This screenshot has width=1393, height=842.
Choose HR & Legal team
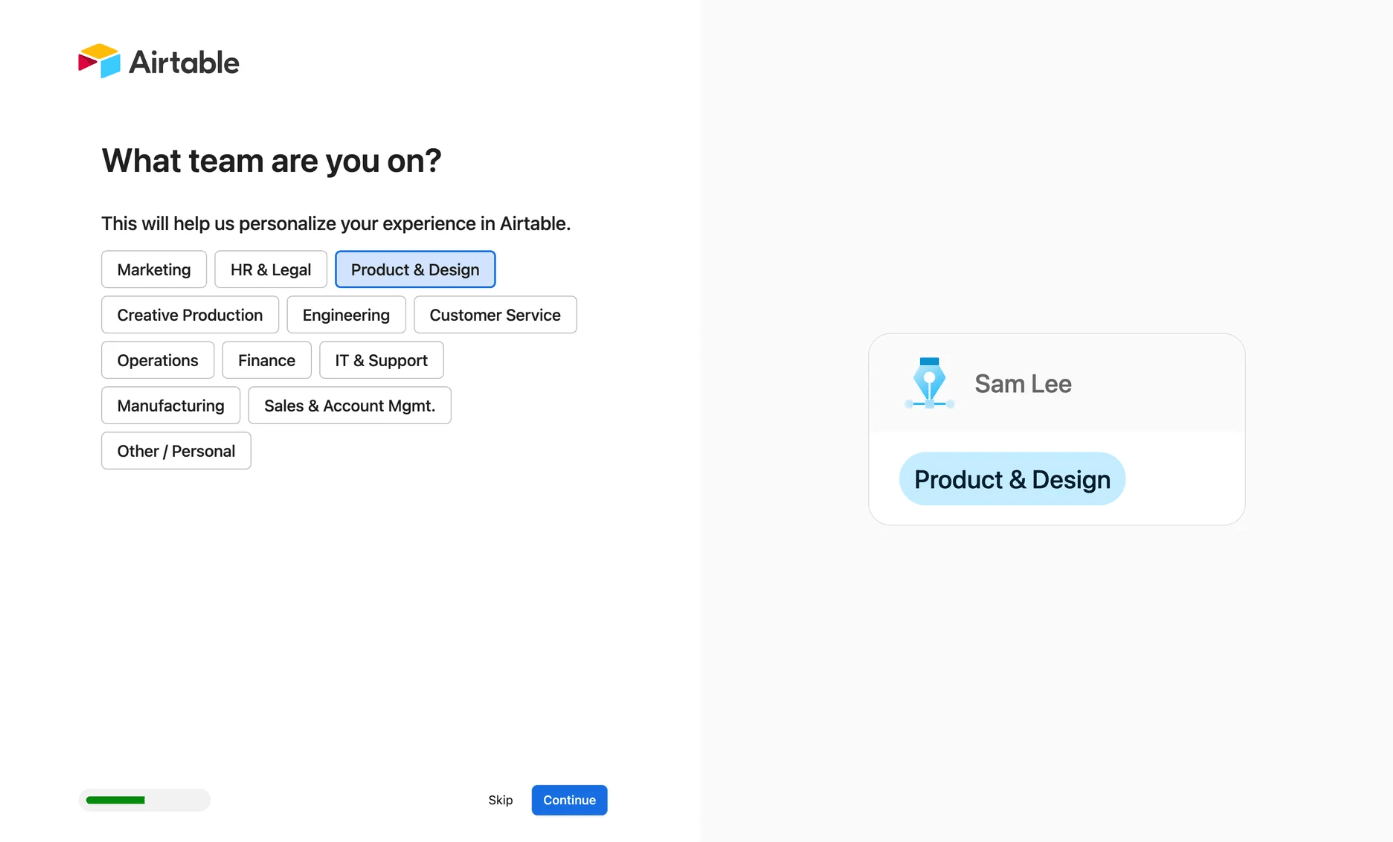point(271,270)
